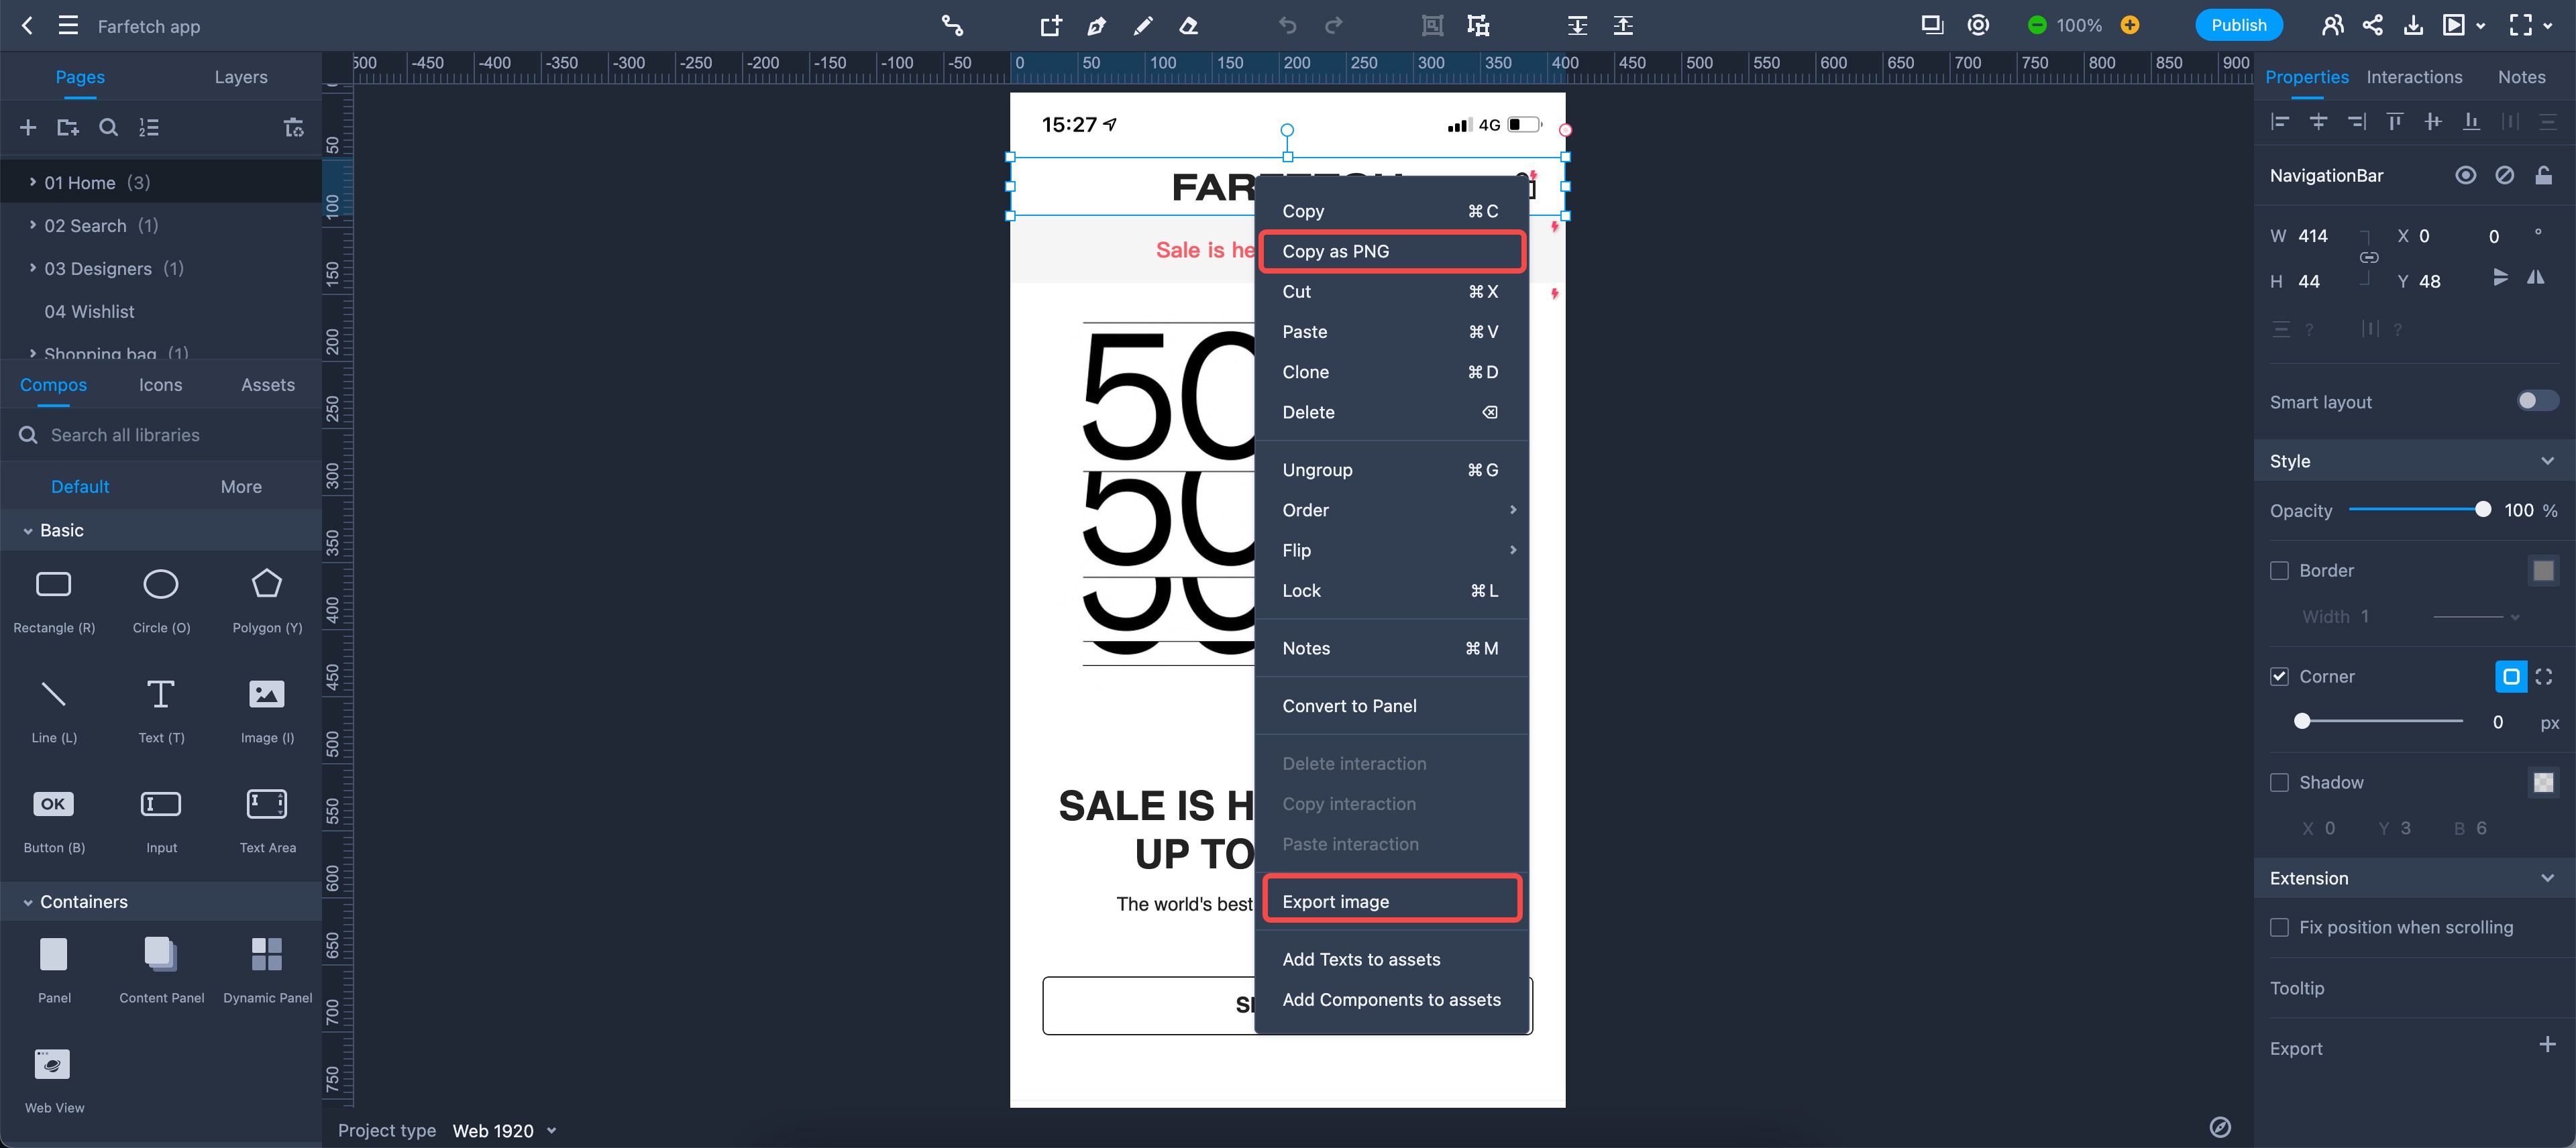Viewport: 2576px width, 1148px height.
Task: Toggle the NavigationBar lock icon
Action: [x=2543, y=175]
